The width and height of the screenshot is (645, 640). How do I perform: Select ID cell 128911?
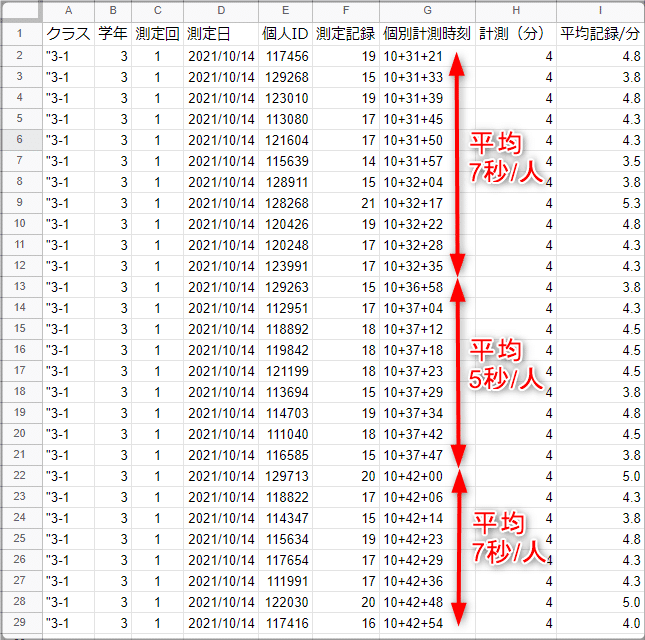point(285,182)
